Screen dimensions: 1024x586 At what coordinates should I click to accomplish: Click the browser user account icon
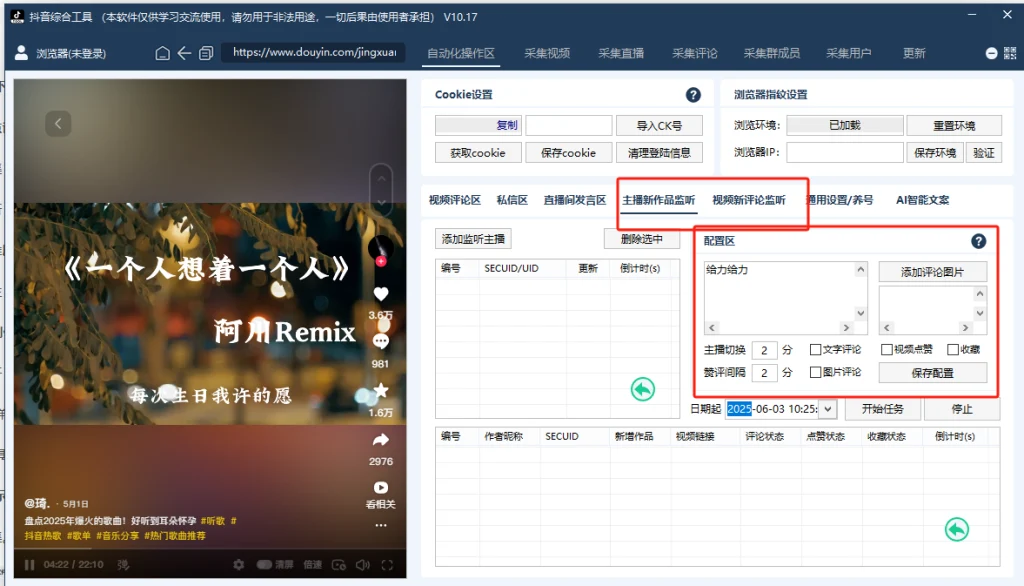pyautogui.click(x=21, y=53)
